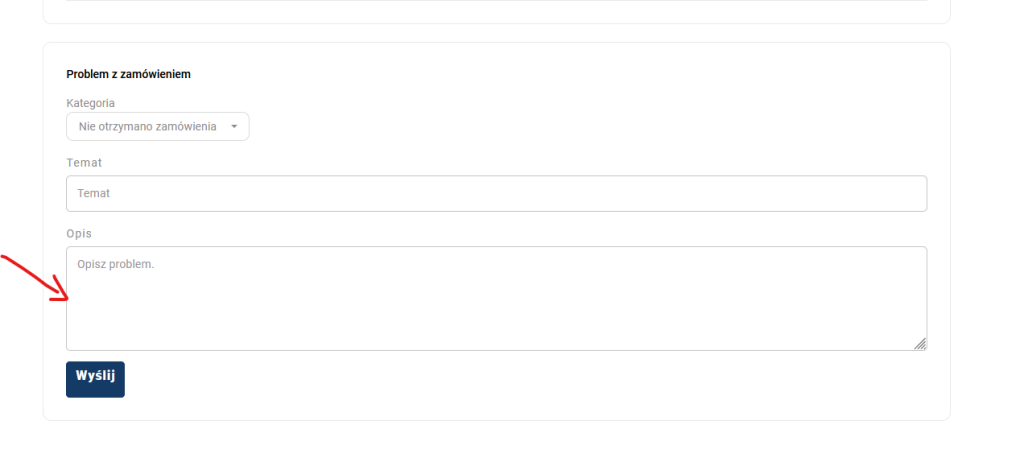Click the 'Temat' placeholder inside the input
This screenshot has height=454, width=1024.
pyautogui.click(x=93, y=194)
